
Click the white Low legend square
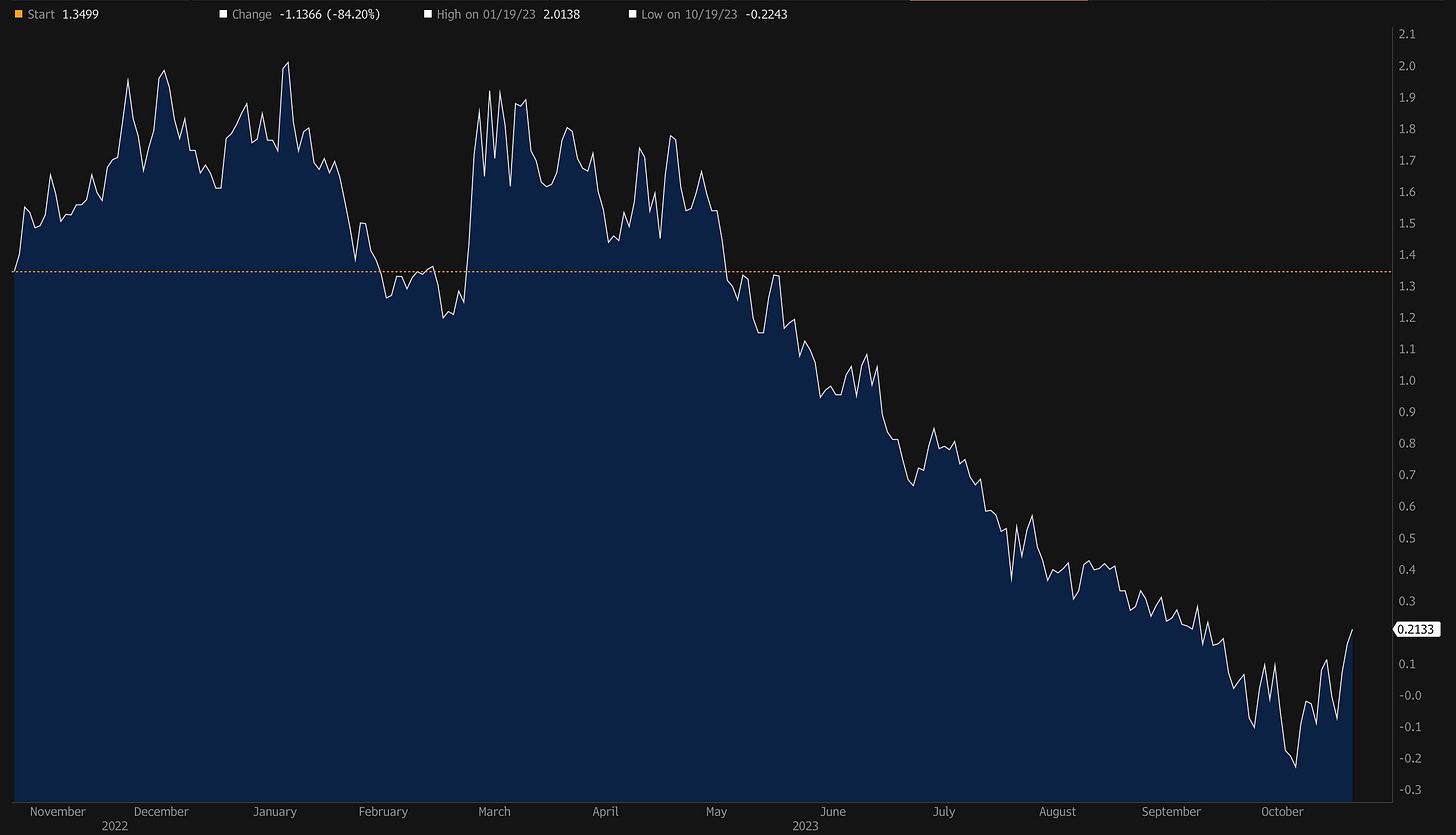tap(633, 15)
